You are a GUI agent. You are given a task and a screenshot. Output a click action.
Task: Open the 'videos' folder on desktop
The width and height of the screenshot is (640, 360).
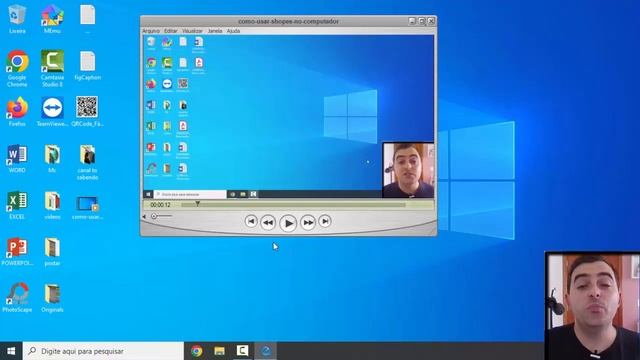[52, 205]
